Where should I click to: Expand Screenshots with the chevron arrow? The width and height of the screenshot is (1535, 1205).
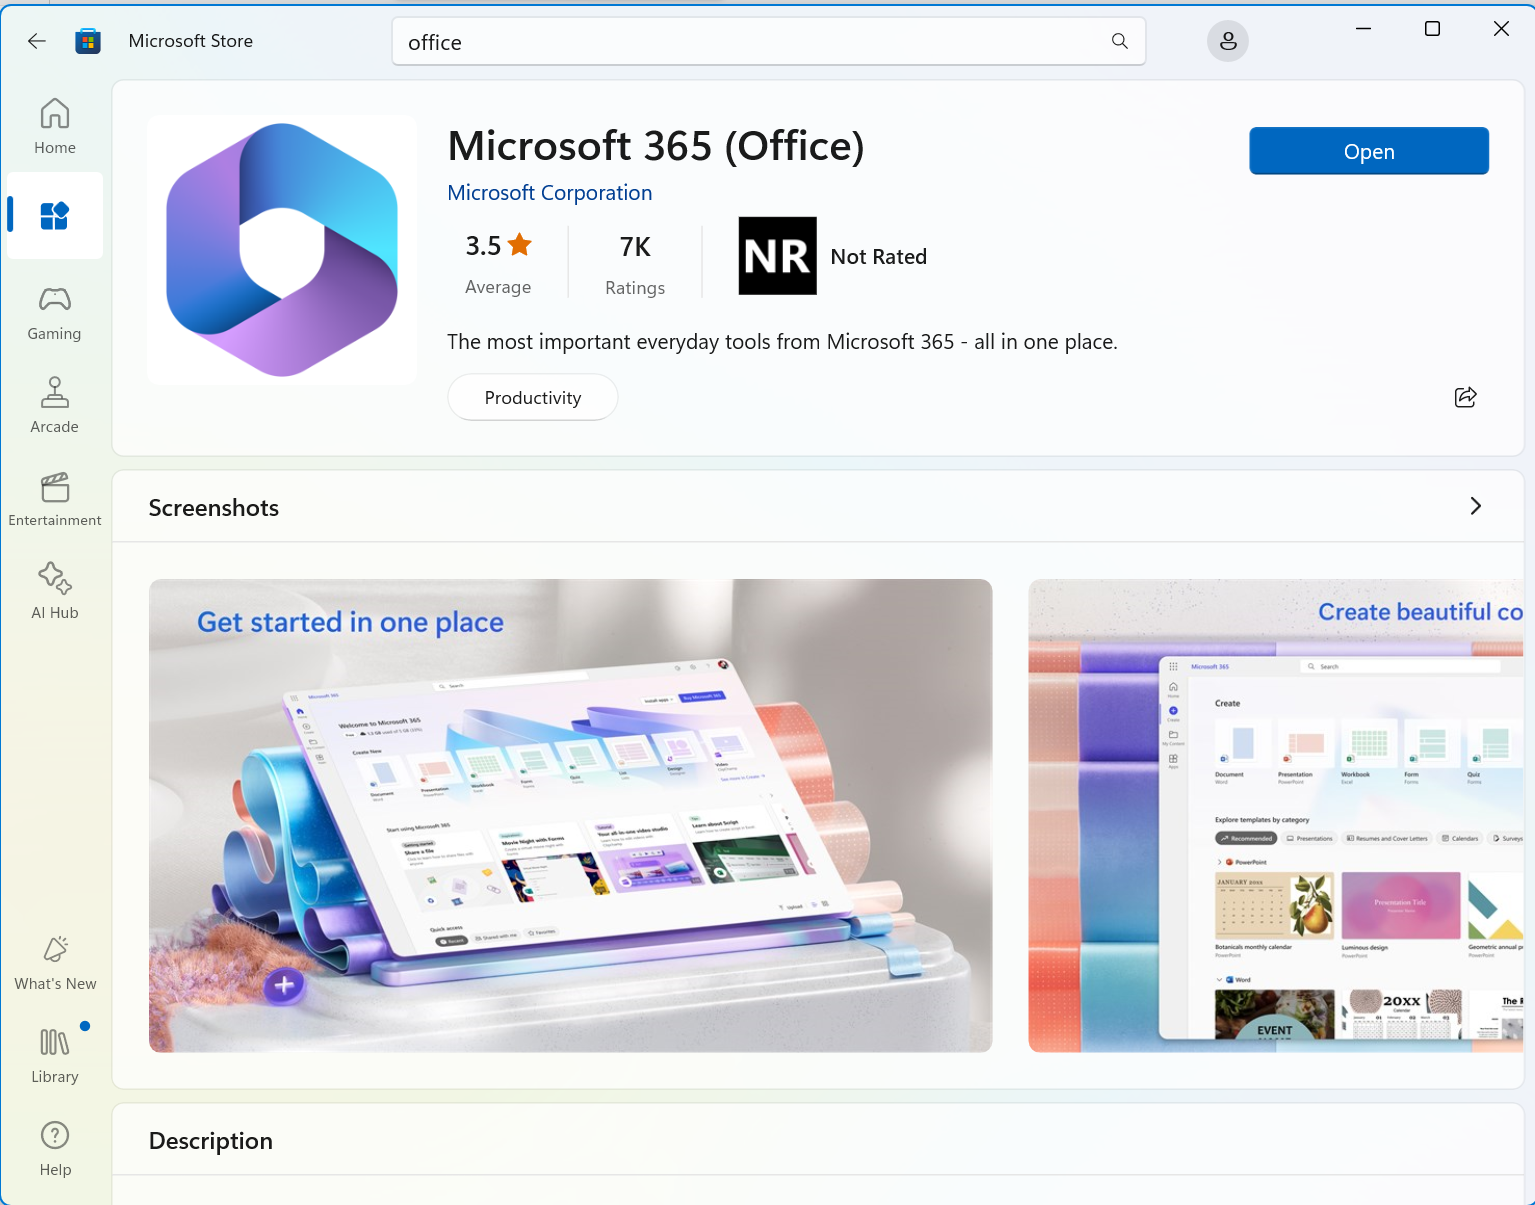[x=1475, y=506]
